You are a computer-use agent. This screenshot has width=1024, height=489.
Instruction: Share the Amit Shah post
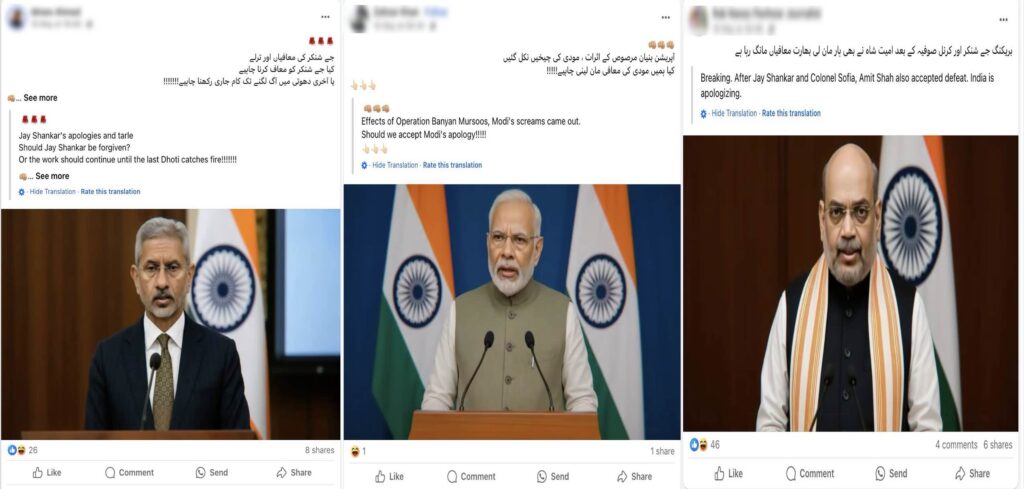[972, 473]
